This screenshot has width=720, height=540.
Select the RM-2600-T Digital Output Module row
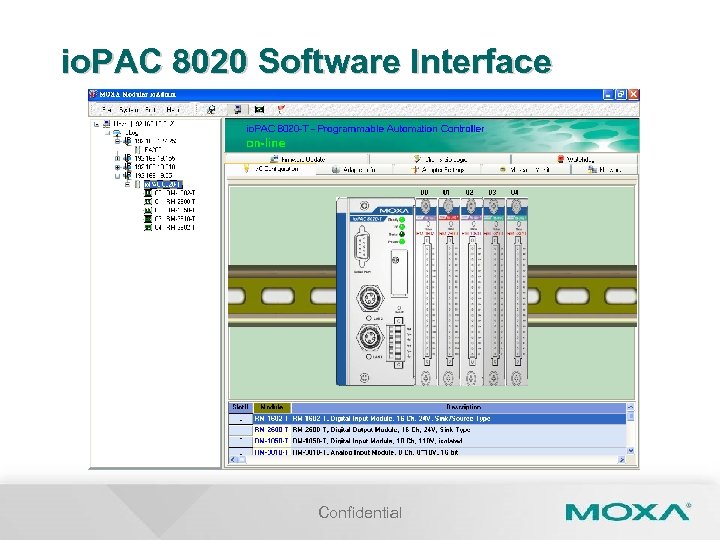(428, 430)
